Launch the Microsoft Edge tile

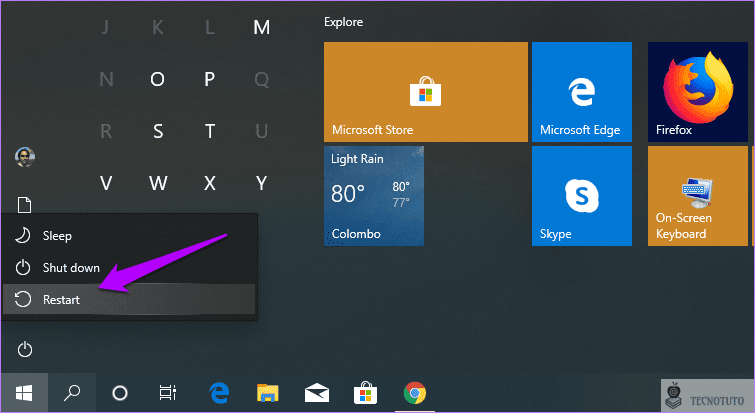tap(582, 92)
